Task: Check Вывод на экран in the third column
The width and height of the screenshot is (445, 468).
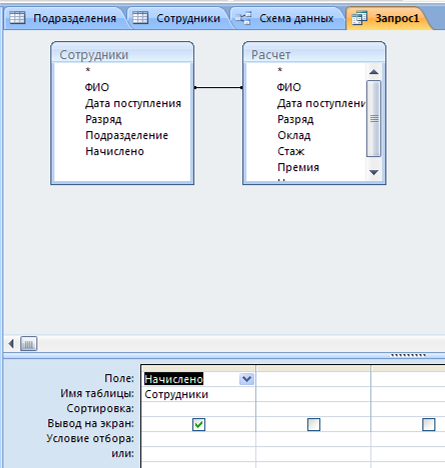Action: pyautogui.click(x=428, y=424)
